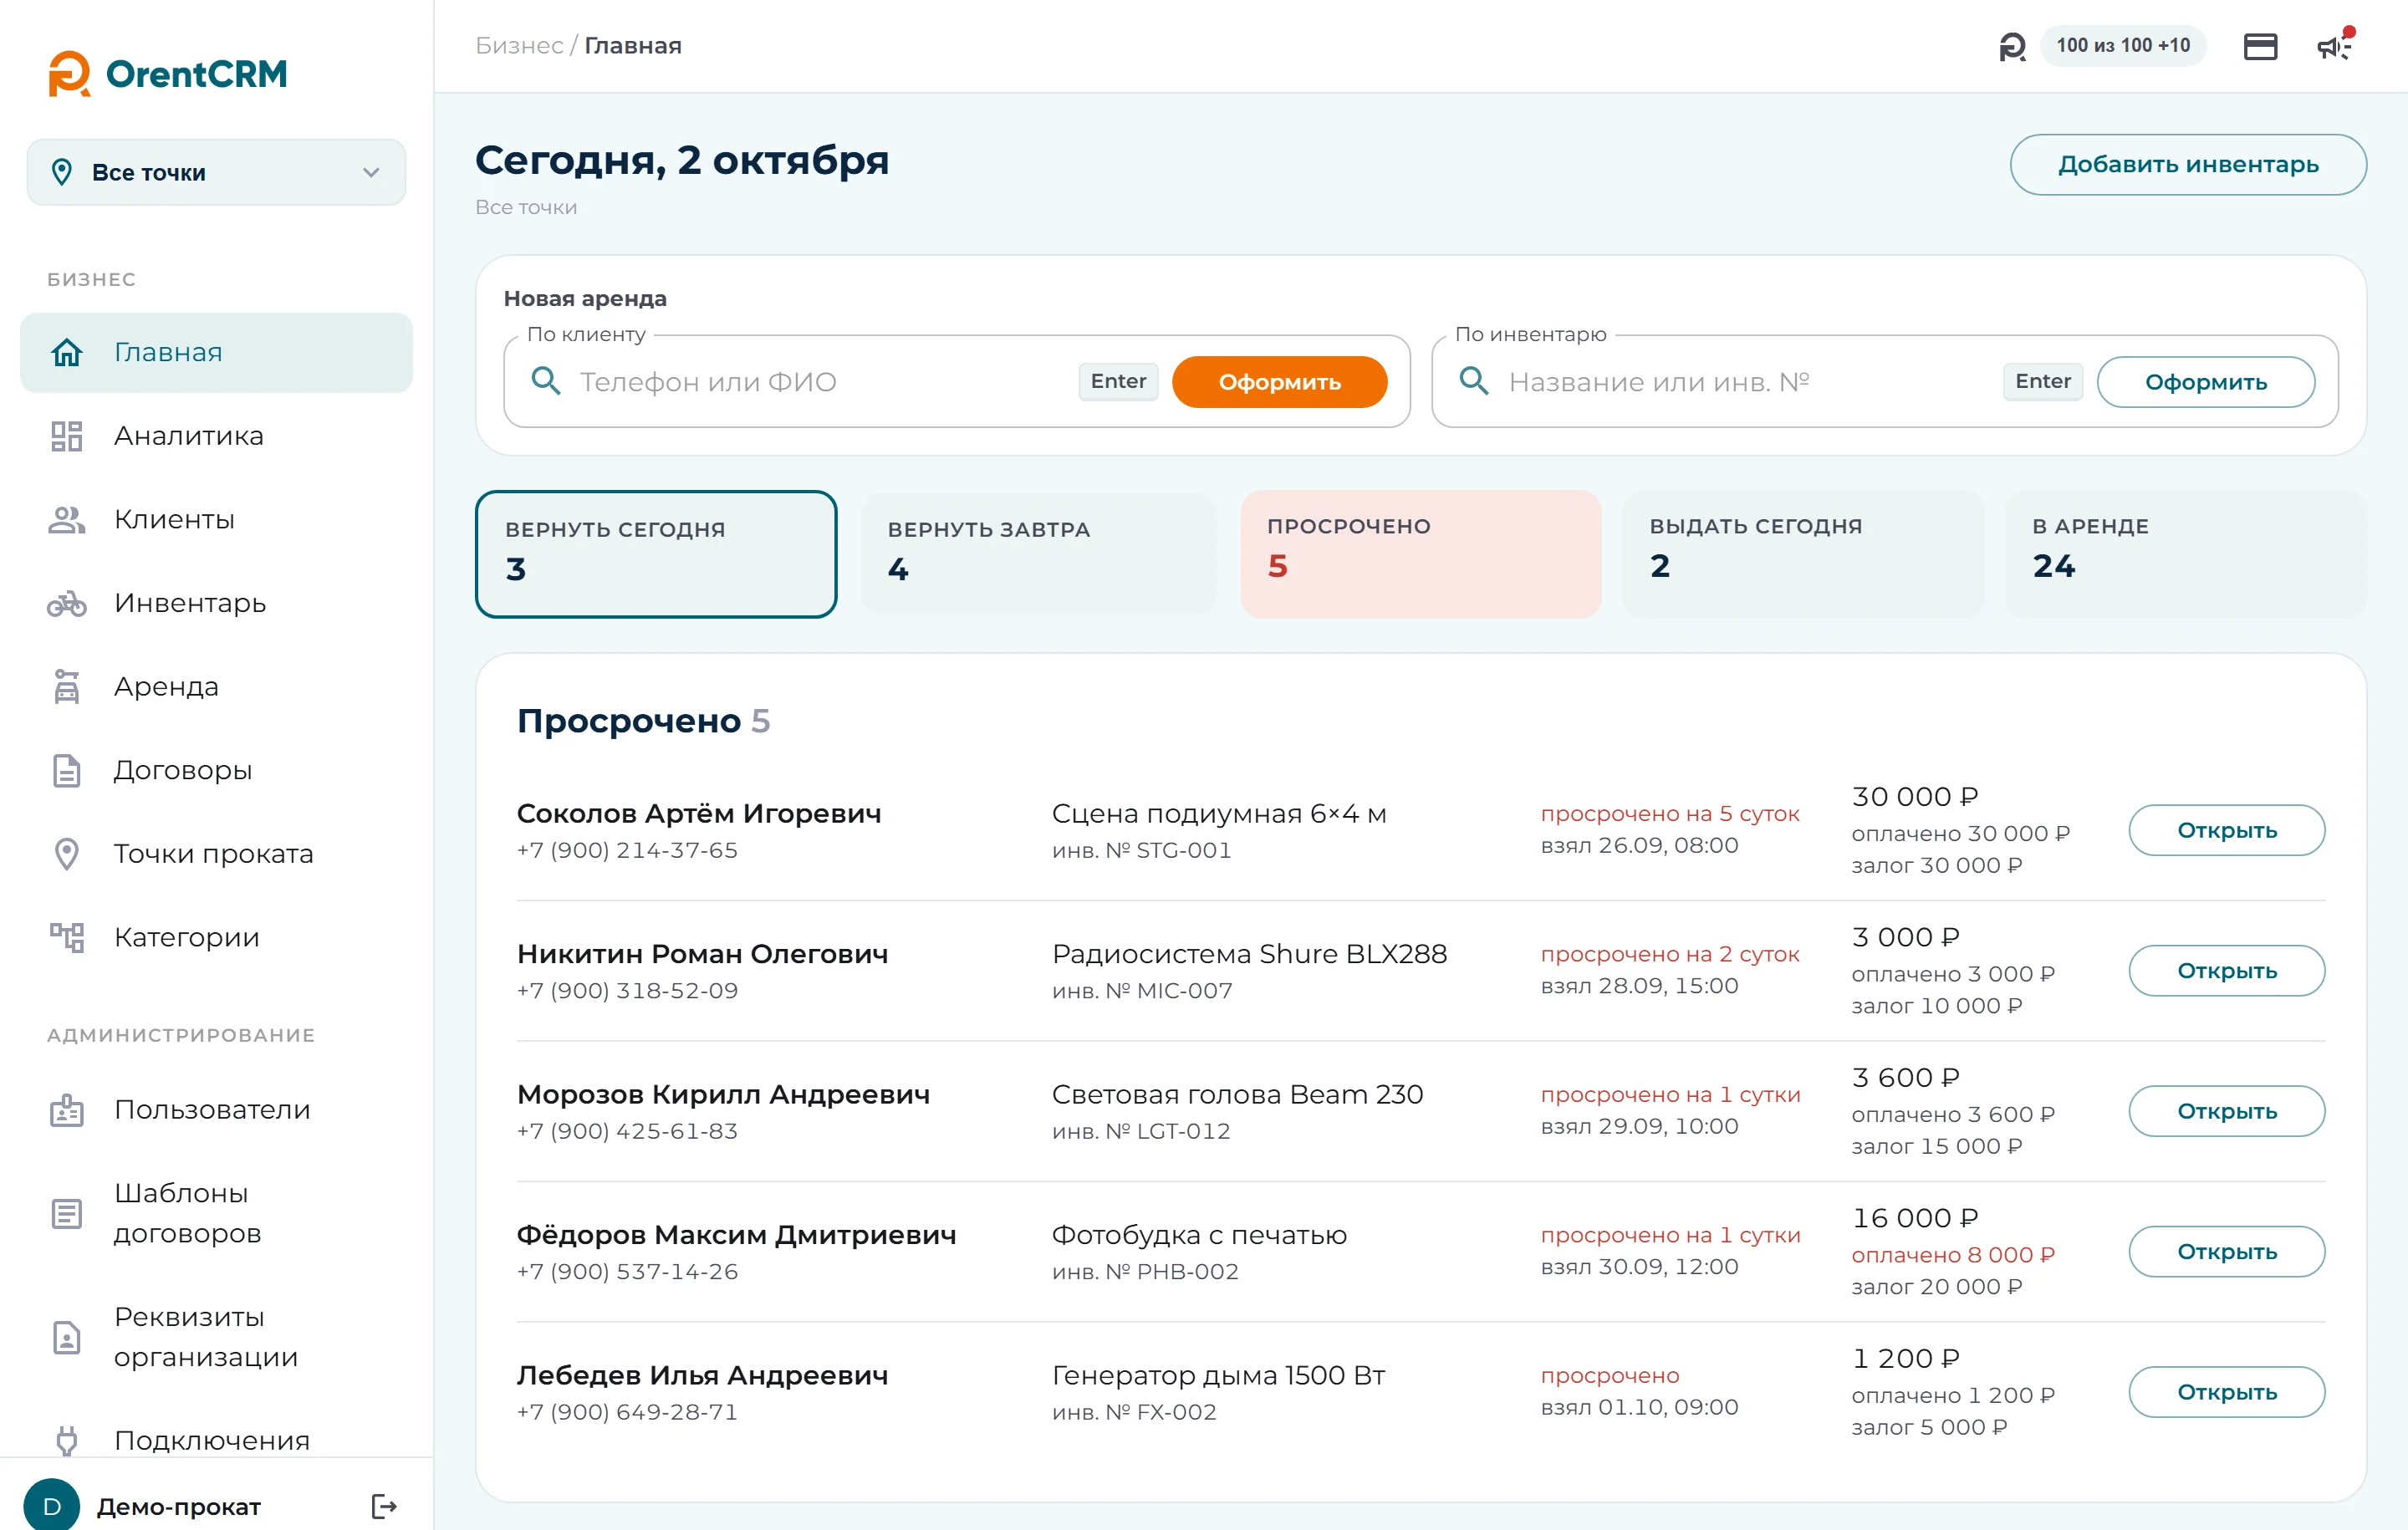The height and width of the screenshot is (1530, 2408).
Task: Click the Пользователи badge icon
Action: coord(67,1110)
